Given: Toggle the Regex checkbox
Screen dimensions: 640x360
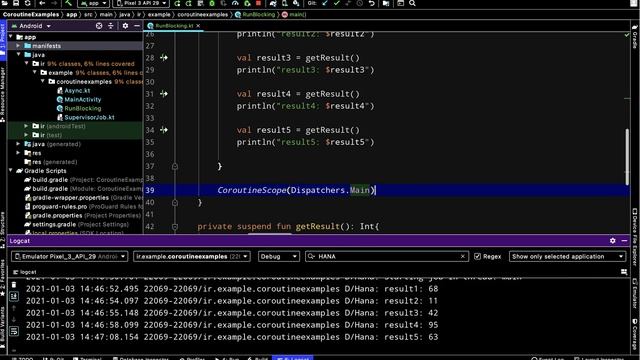Looking at the screenshot, I should pyautogui.click(x=478, y=256).
